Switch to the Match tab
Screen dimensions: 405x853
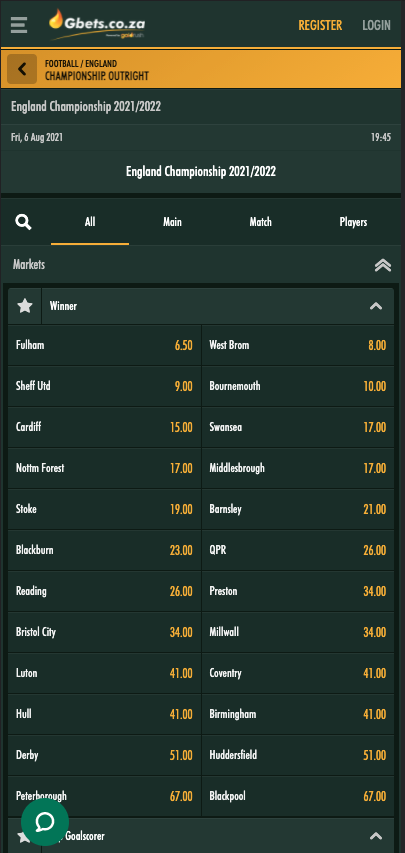pos(260,222)
